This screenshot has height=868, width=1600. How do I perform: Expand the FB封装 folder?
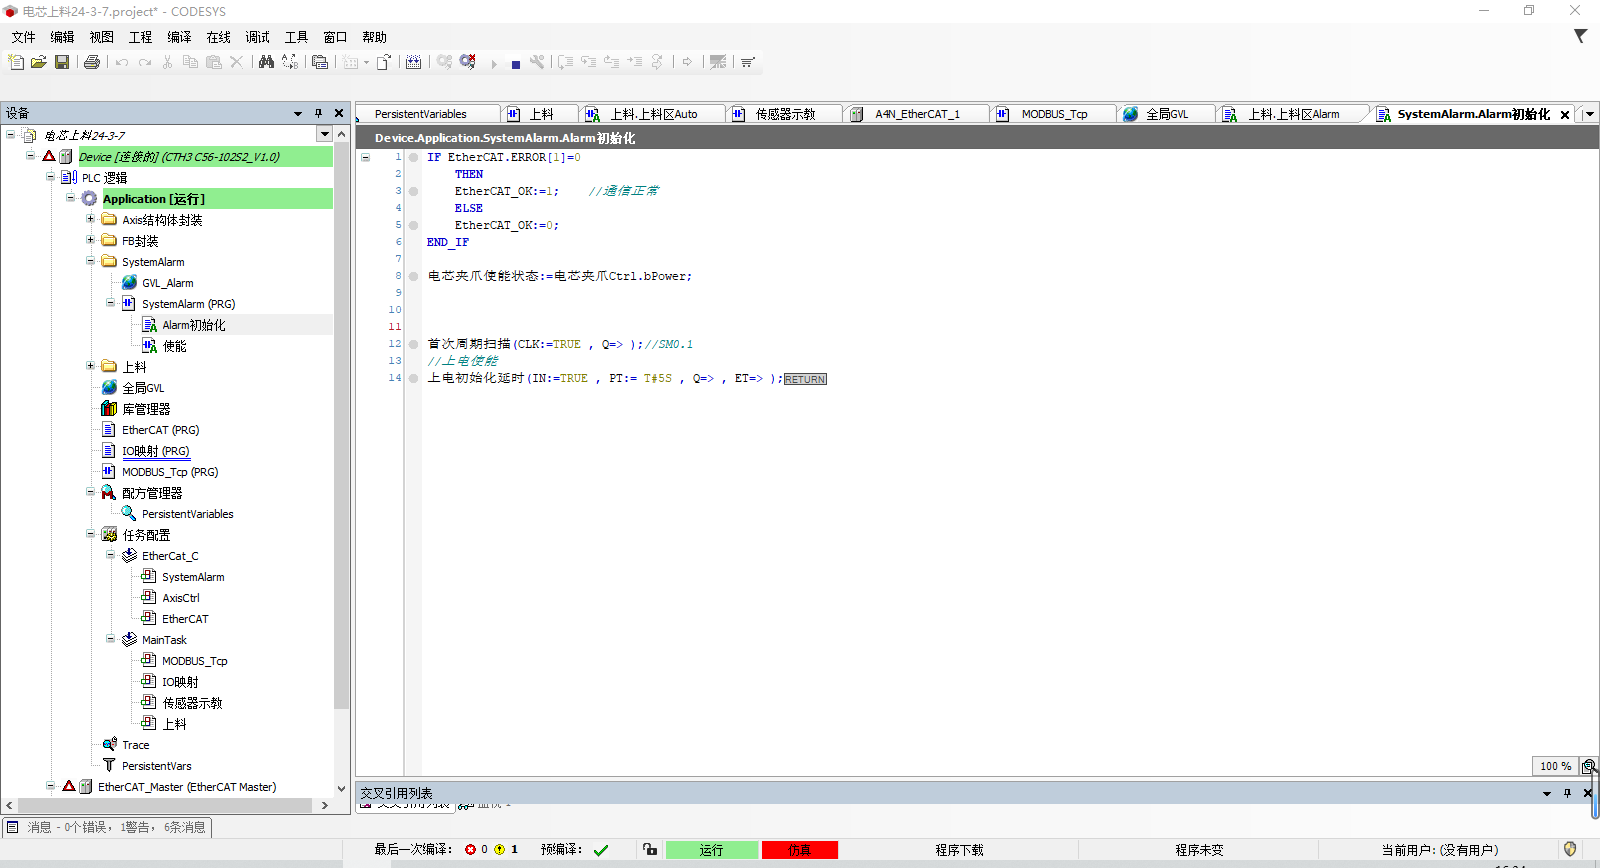[x=90, y=240]
